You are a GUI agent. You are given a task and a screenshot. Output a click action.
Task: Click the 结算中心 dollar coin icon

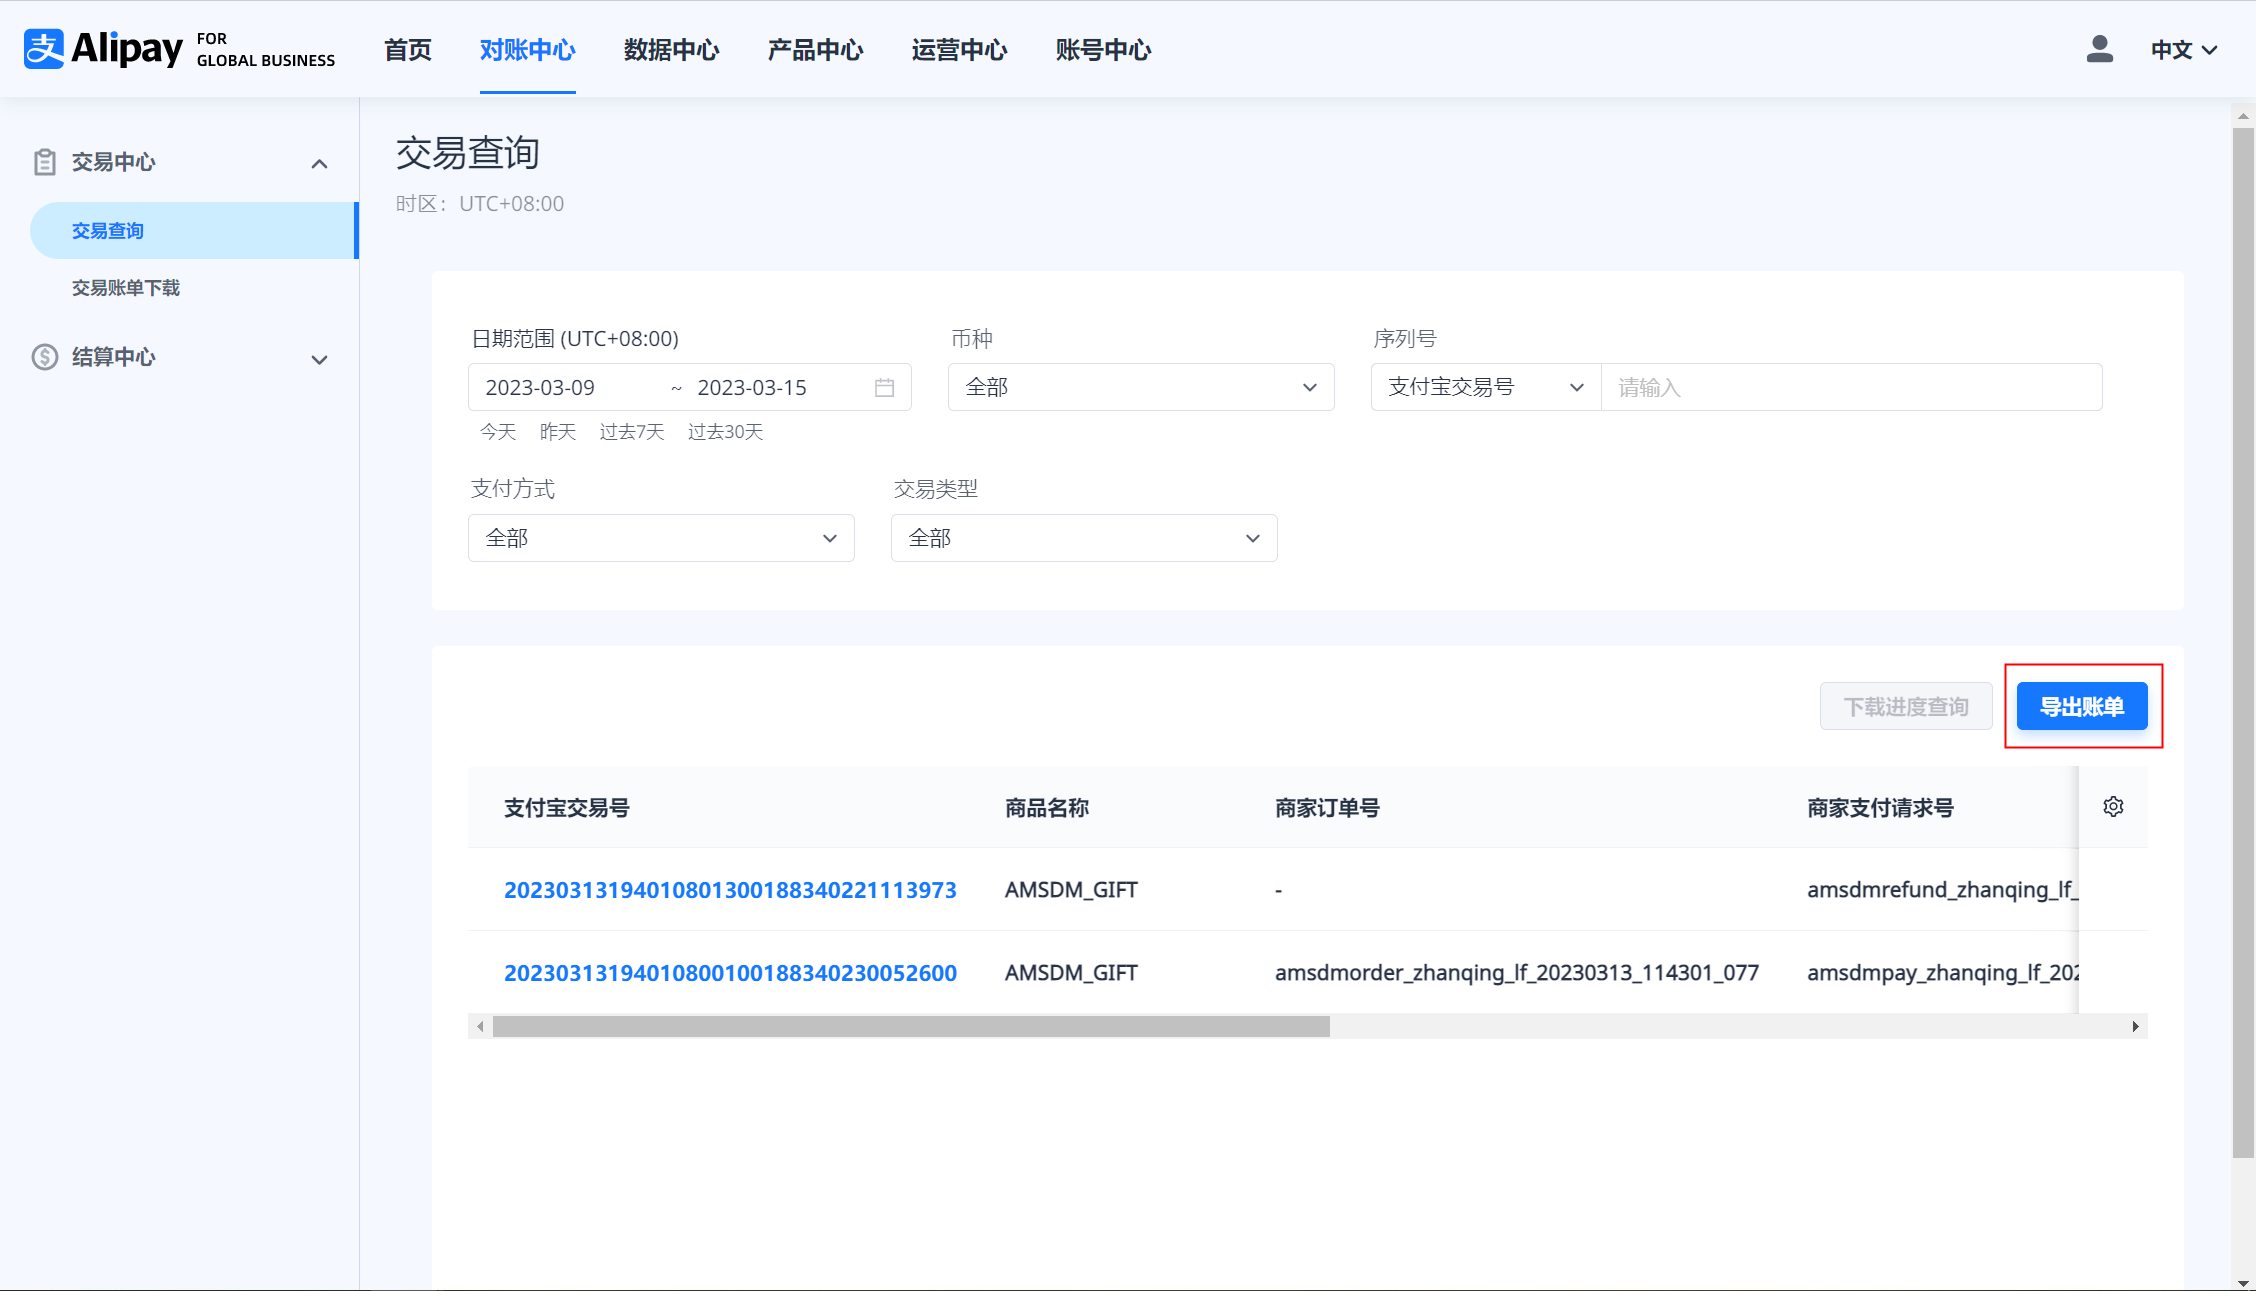[x=44, y=357]
